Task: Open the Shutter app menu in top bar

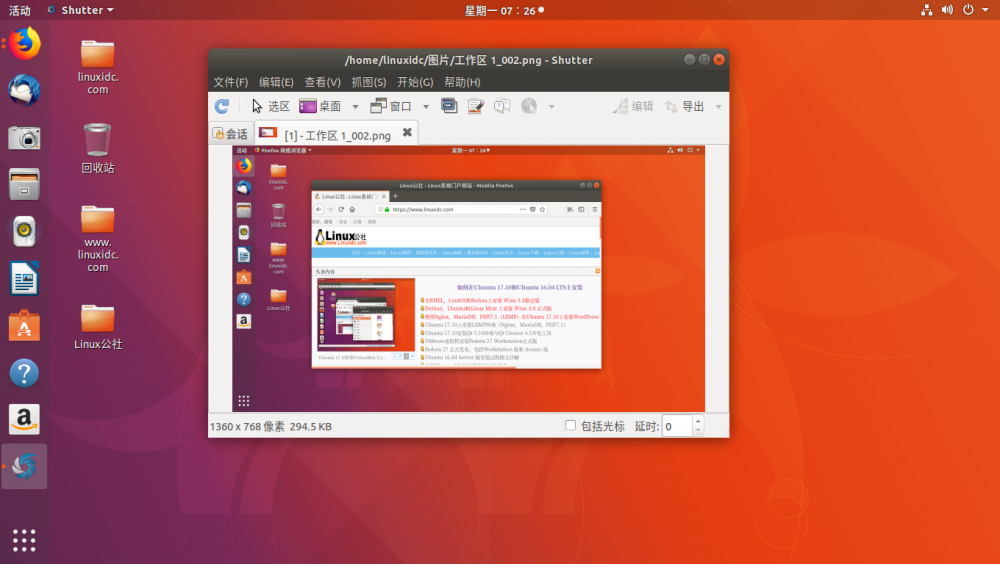Action: (81, 10)
